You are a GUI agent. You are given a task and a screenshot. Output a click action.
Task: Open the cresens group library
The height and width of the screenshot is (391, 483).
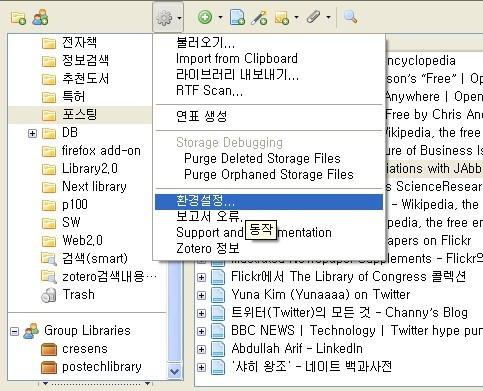[x=85, y=349]
